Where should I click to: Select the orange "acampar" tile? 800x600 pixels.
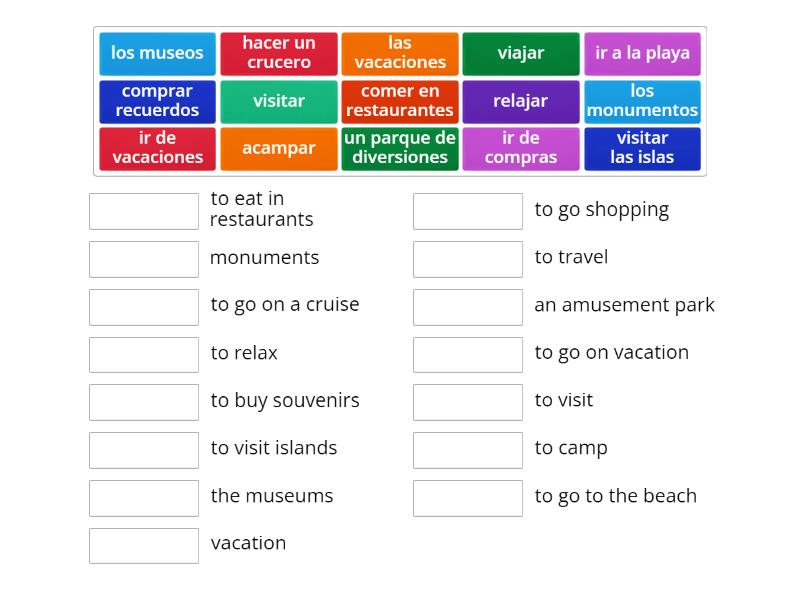(278, 148)
